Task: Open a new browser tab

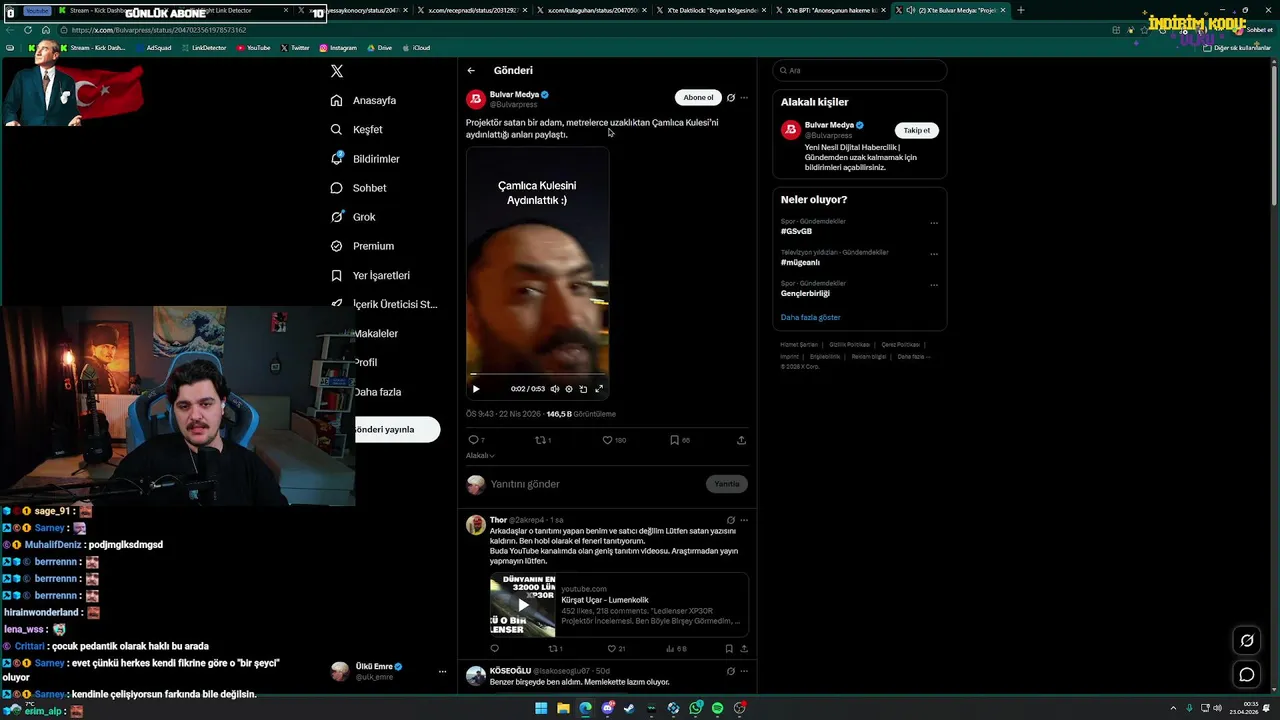Action: pos(1020,10)
